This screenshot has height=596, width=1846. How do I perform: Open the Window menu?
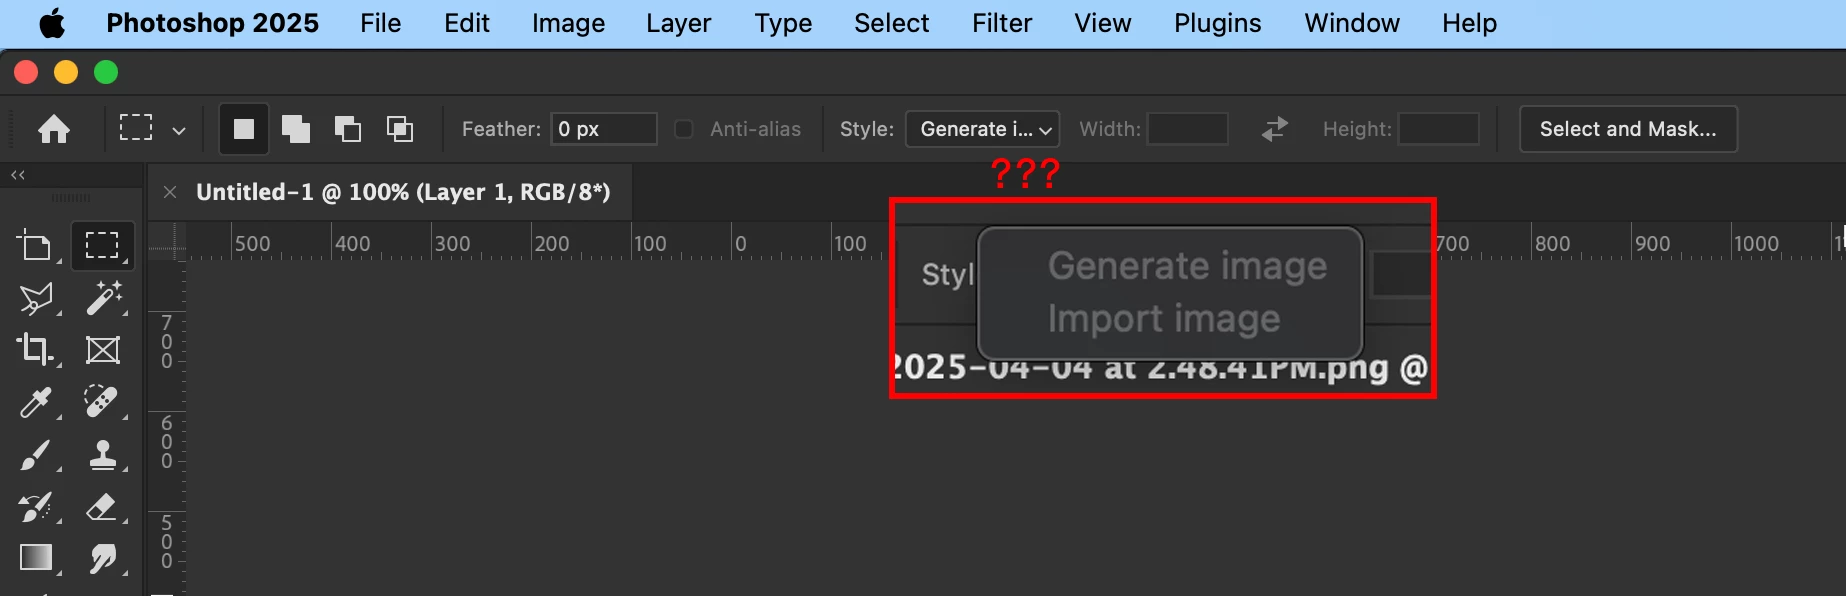tap(1352, 23)
